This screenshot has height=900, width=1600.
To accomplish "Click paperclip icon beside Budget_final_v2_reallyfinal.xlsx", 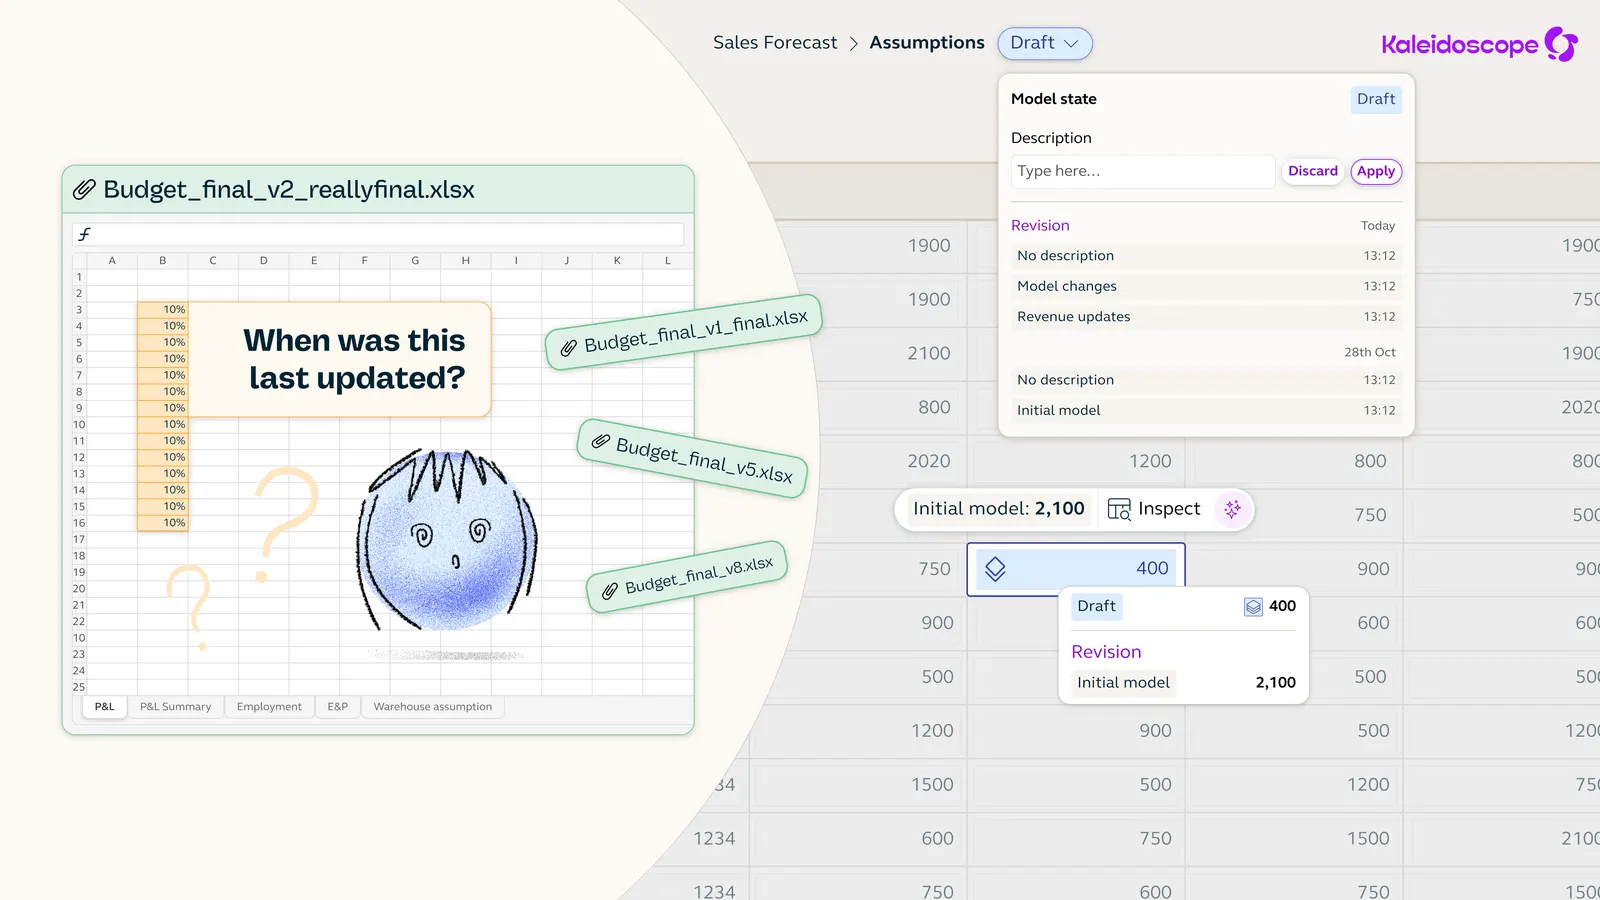I will [85, 189].
